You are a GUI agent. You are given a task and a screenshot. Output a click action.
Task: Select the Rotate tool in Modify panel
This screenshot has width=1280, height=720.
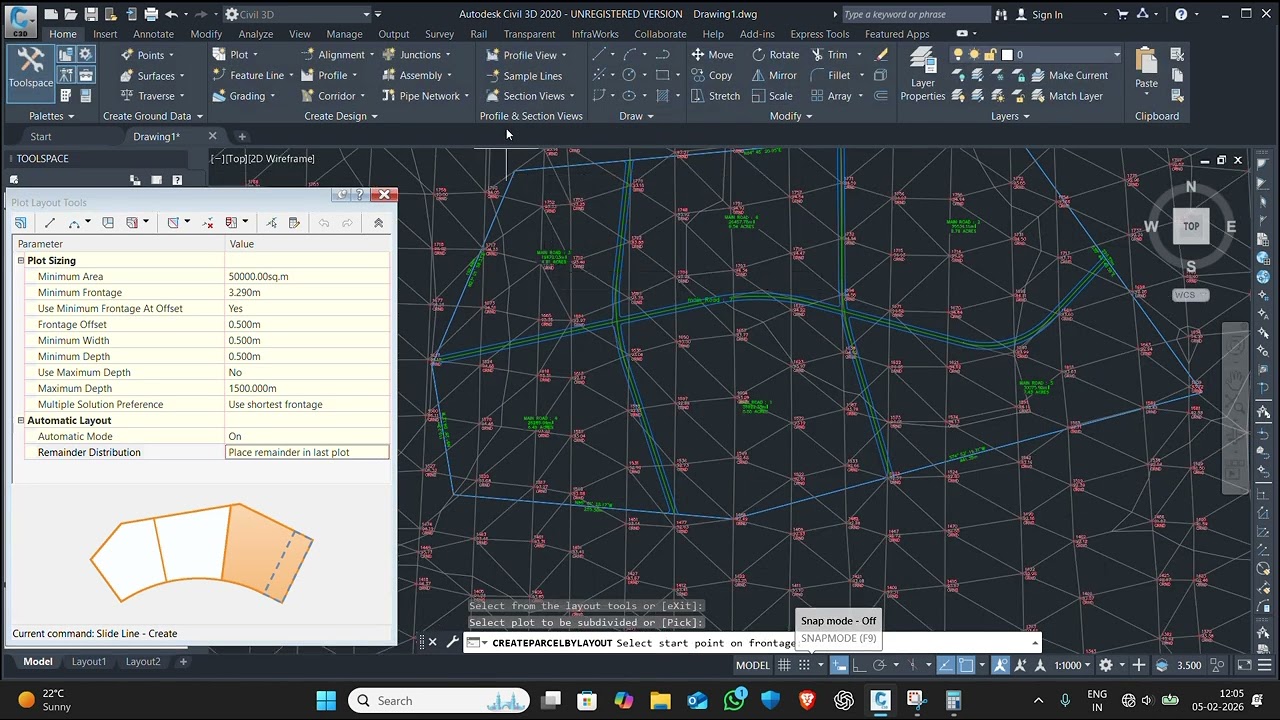click(775, 55)
